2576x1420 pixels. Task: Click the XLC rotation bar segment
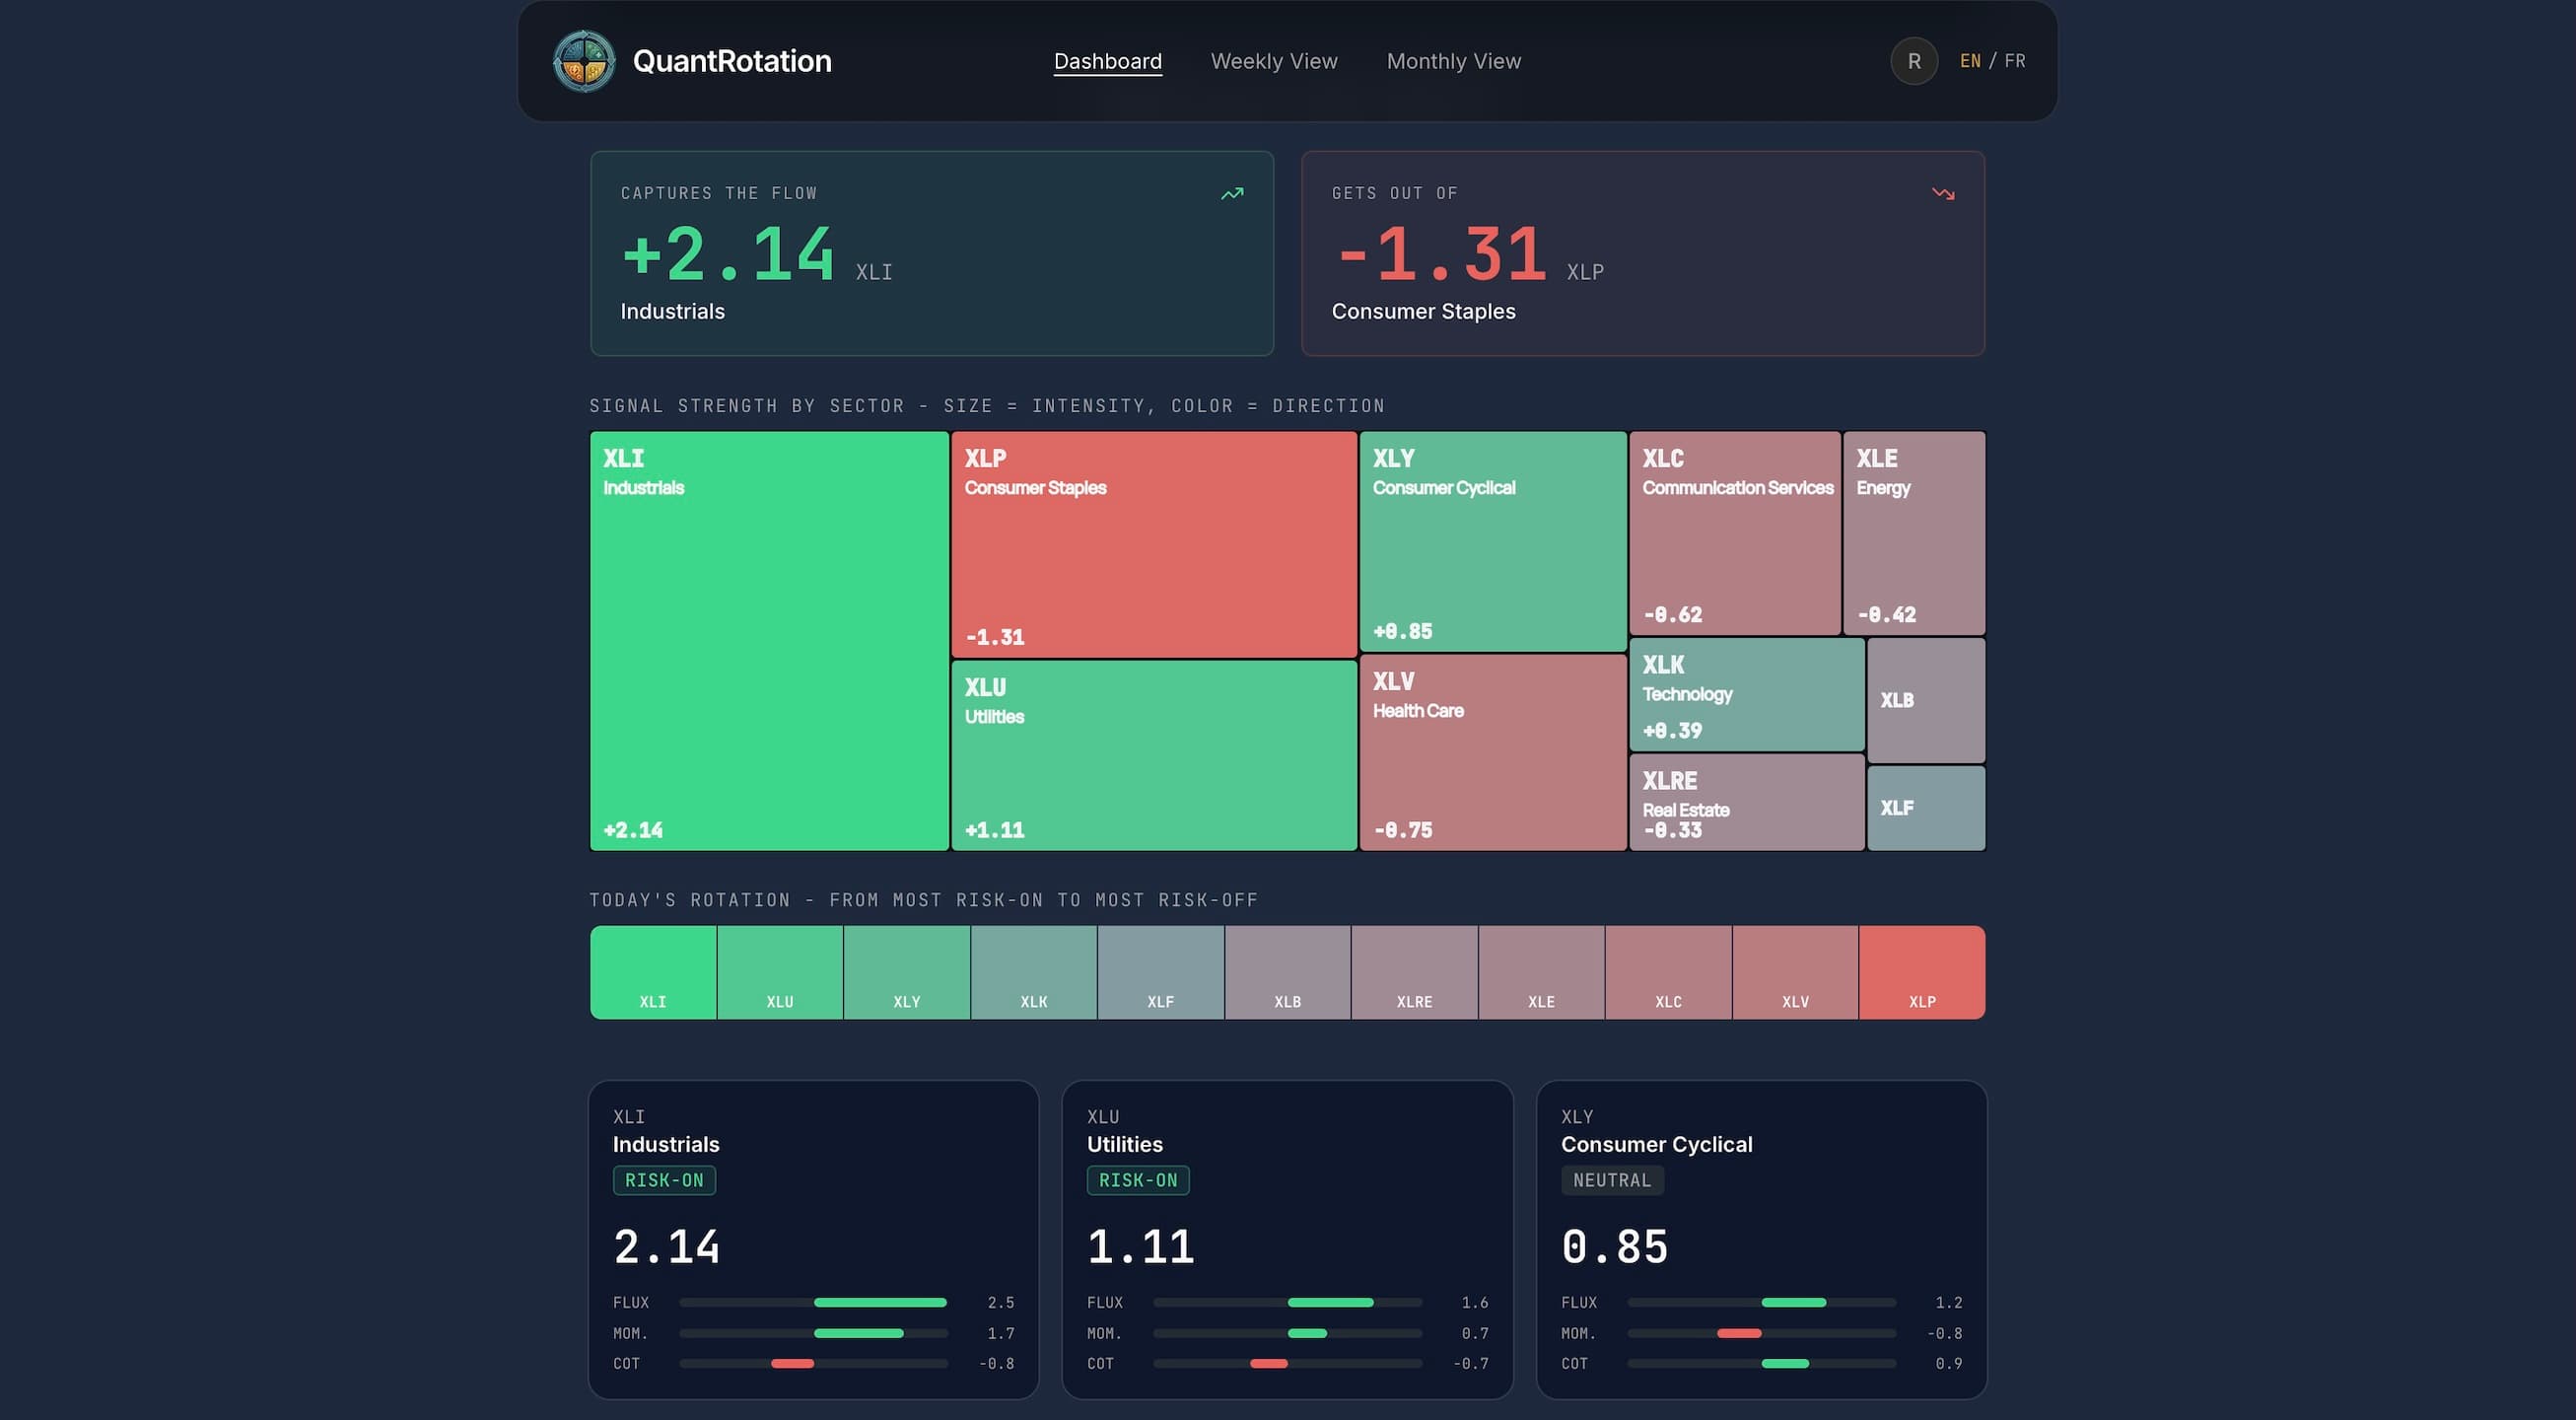pos(1669,972)
